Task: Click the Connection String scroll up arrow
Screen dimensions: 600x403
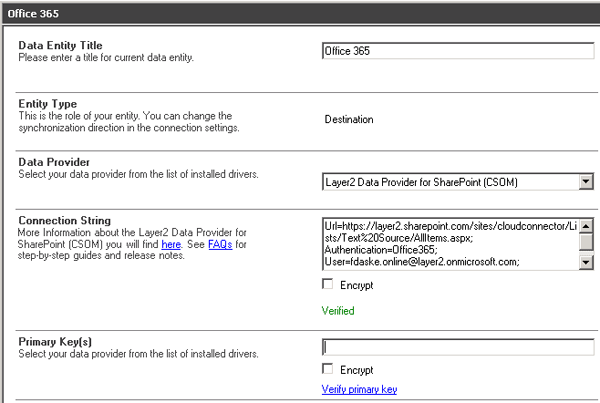Action: point(585,224)
